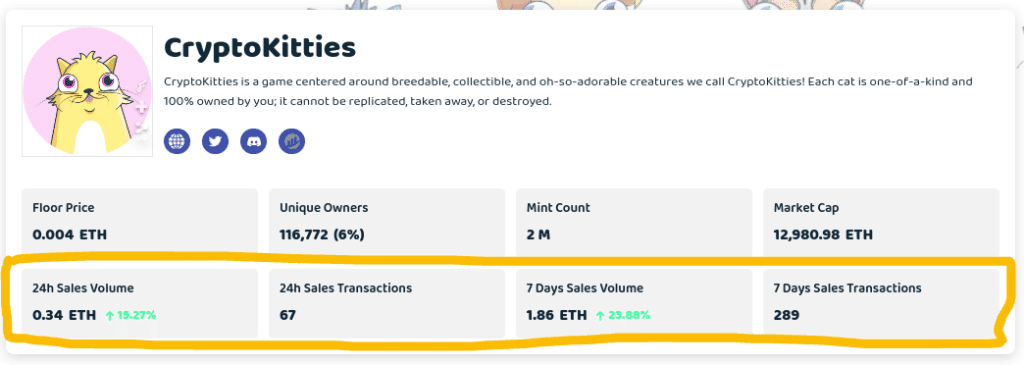1024x365 pixels.
Task: Open the 24h Sales Transactions card
Action: coord(387,303)
